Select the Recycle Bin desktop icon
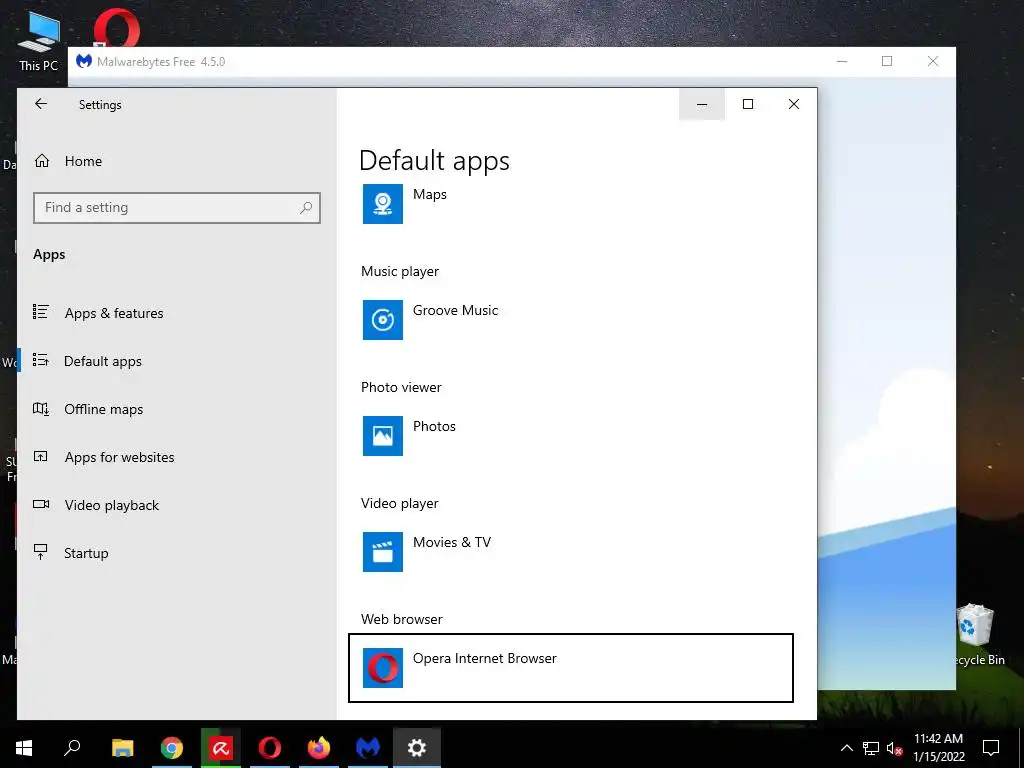This screenshot has width=1024, height=768. (976, 635)
